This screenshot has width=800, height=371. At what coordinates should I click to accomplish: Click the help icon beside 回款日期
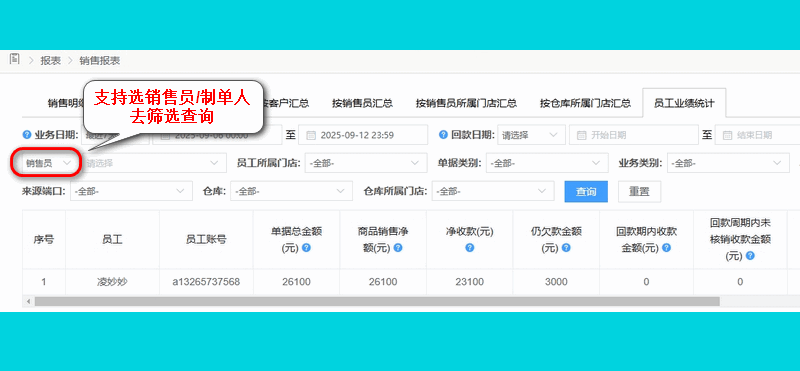443,135
